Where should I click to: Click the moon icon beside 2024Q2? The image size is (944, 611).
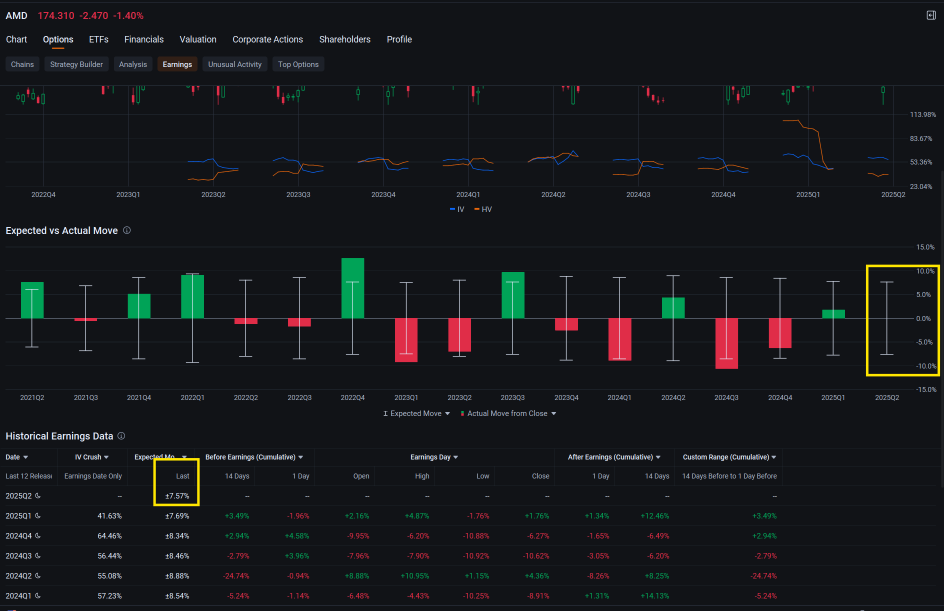tap(37, 576)
